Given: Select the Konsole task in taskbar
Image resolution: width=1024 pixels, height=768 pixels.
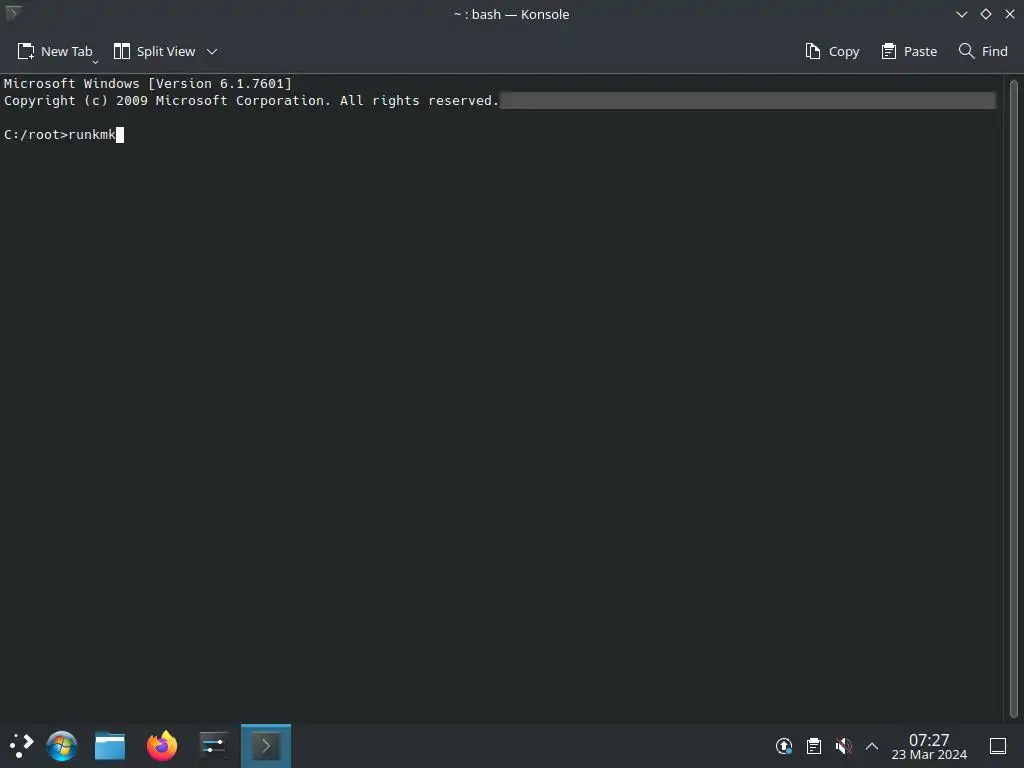Looking at the screenshot, I should [x=266, y=746].
